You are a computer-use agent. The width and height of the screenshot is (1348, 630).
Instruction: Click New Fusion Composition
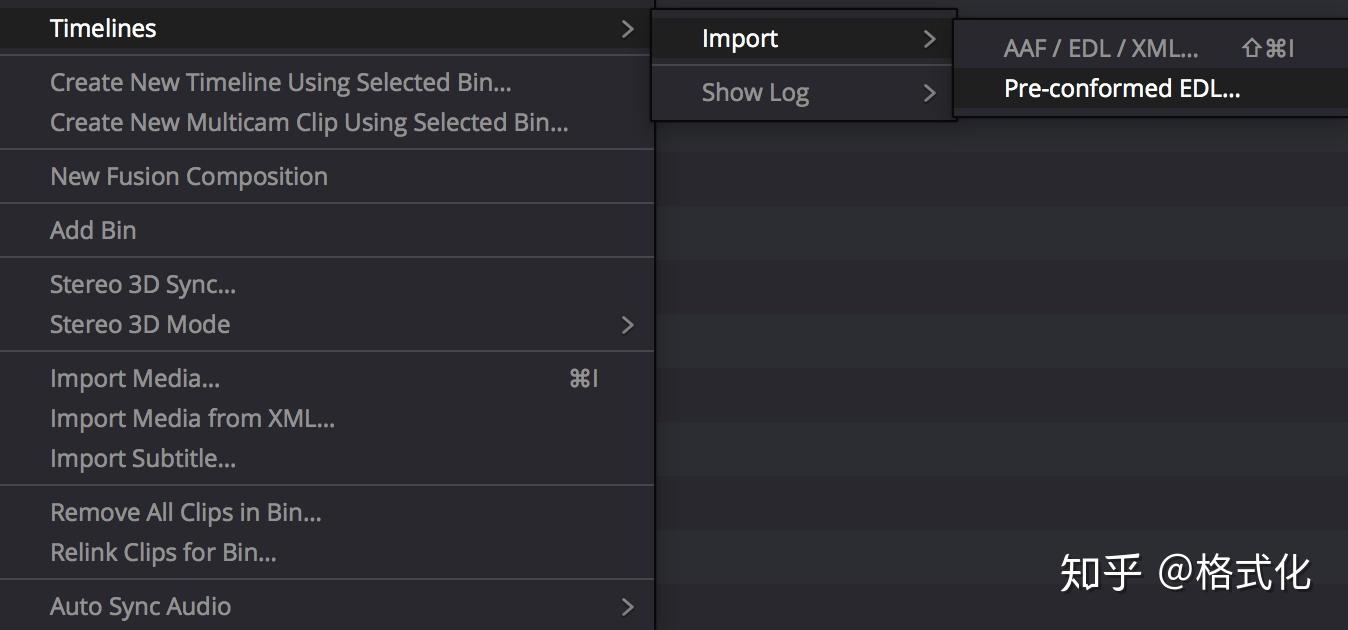189,177
